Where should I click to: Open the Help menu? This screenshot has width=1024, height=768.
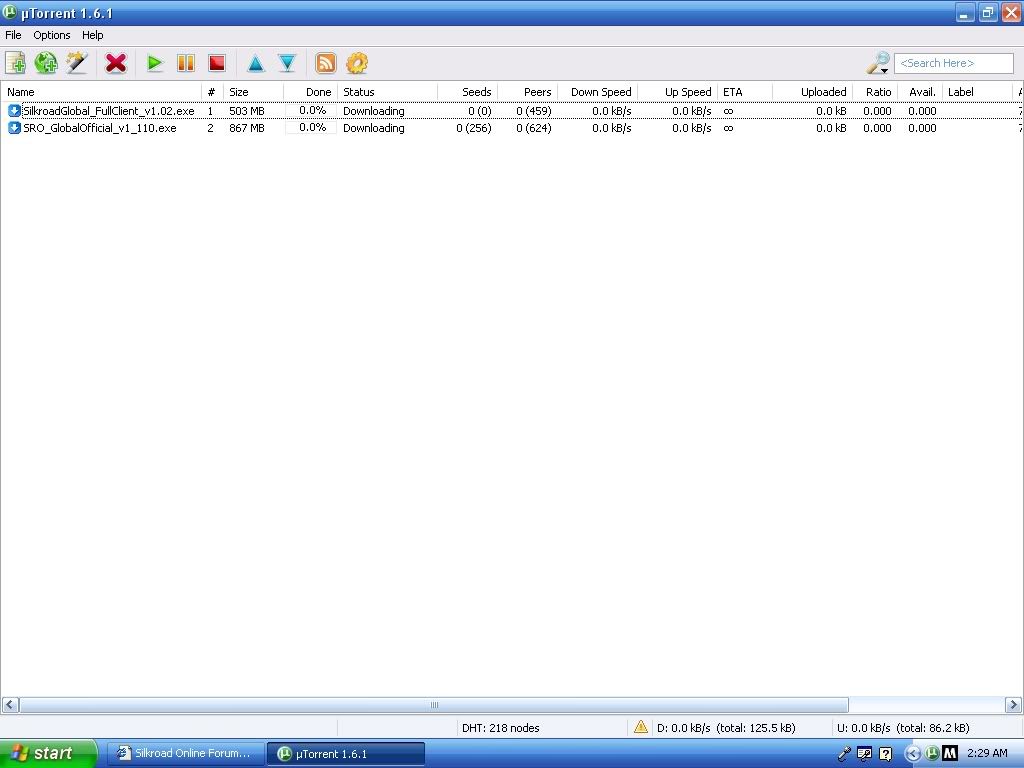93,35
